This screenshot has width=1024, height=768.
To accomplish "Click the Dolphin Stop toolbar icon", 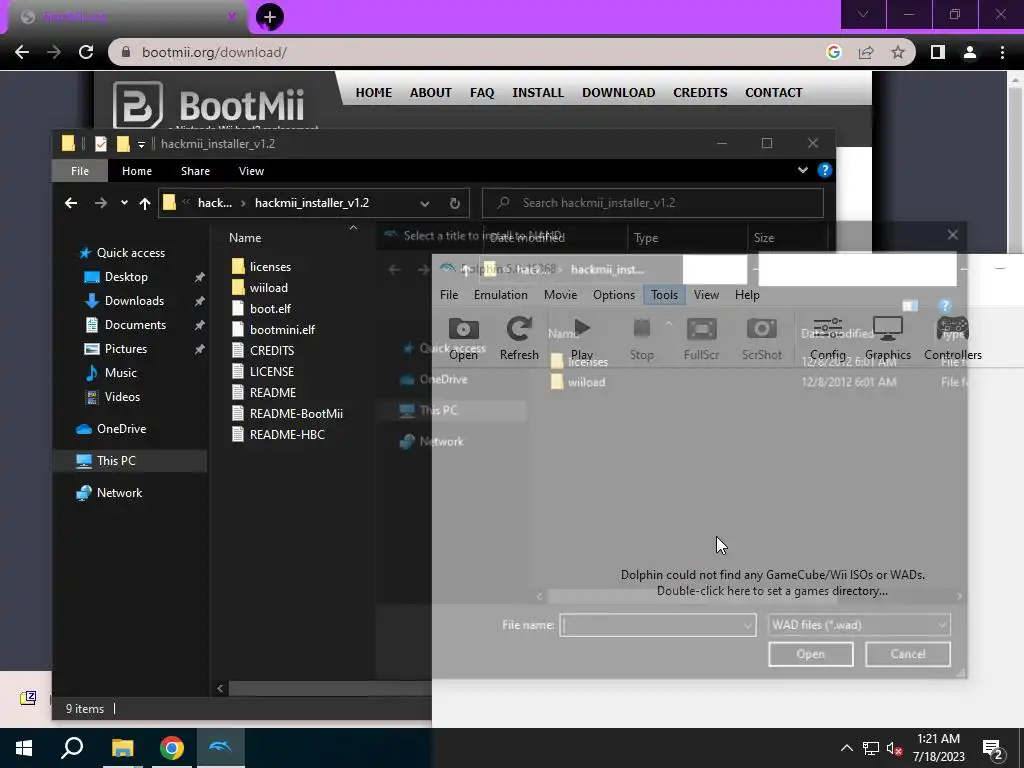I will 641,328.
